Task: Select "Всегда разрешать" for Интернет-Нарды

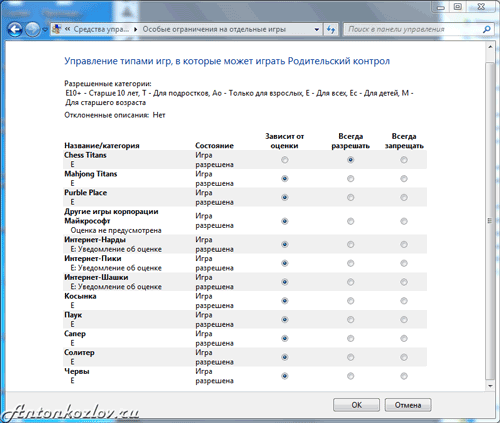Action: 350,244
